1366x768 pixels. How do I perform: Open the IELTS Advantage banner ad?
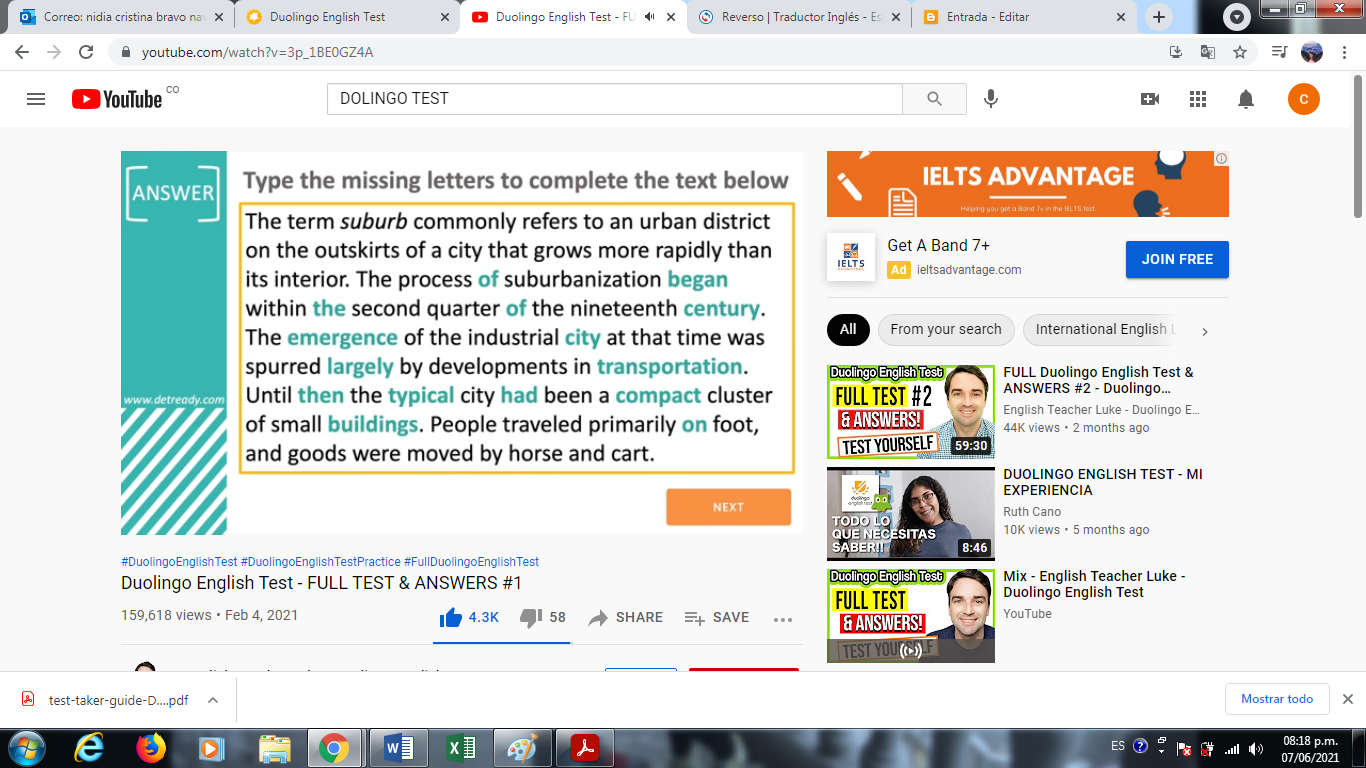click(1028, 184)
